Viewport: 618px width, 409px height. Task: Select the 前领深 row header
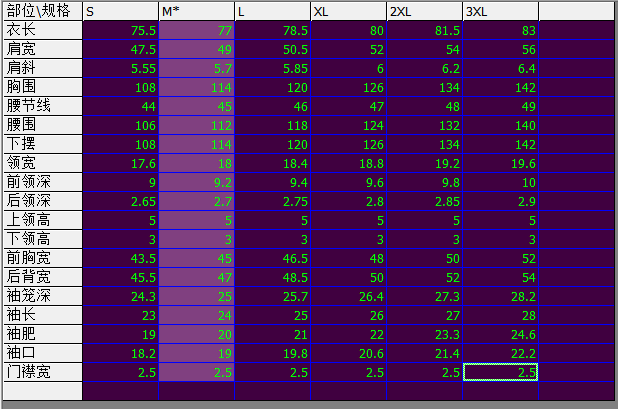coord(43,182)
